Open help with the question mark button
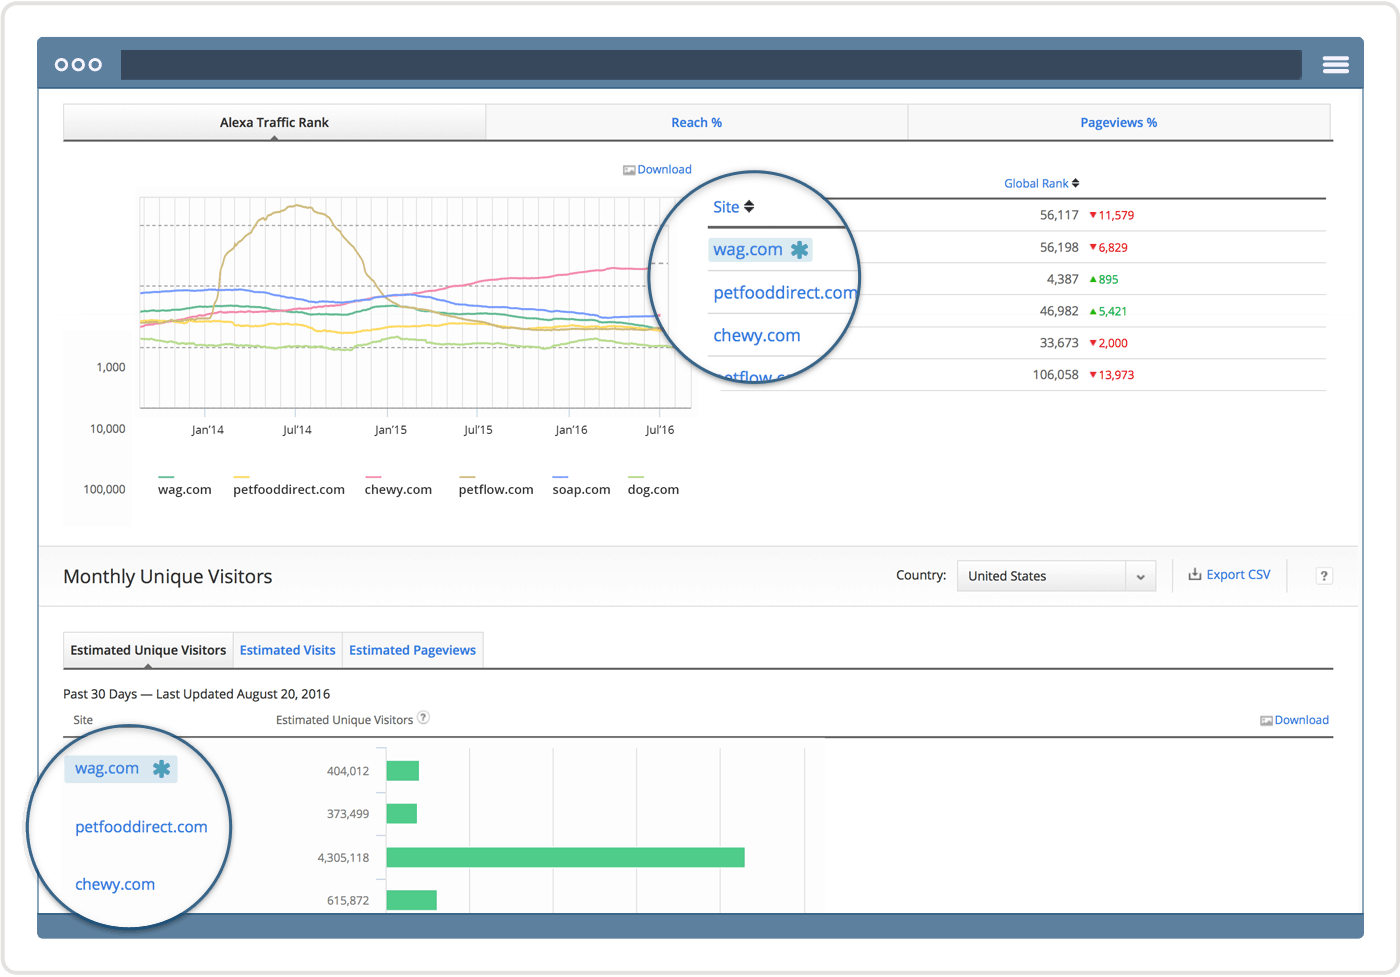 1324,576
